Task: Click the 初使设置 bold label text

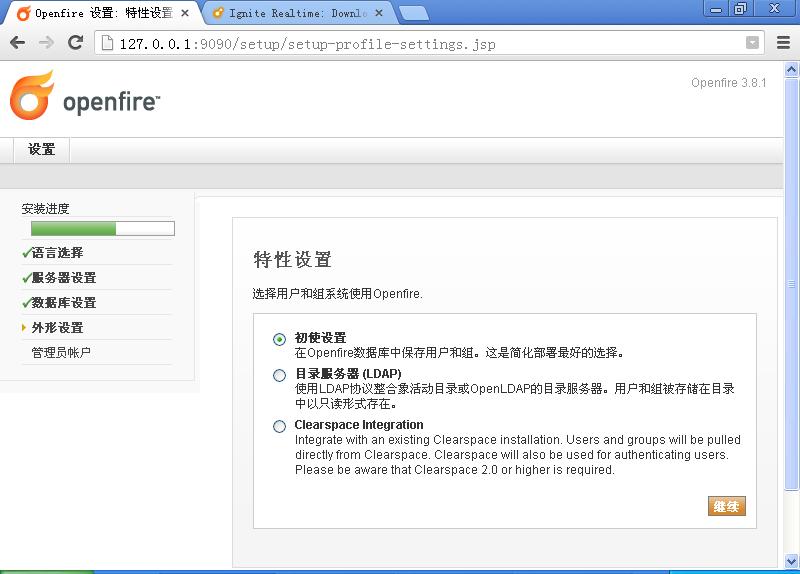Action: point(320,337)
